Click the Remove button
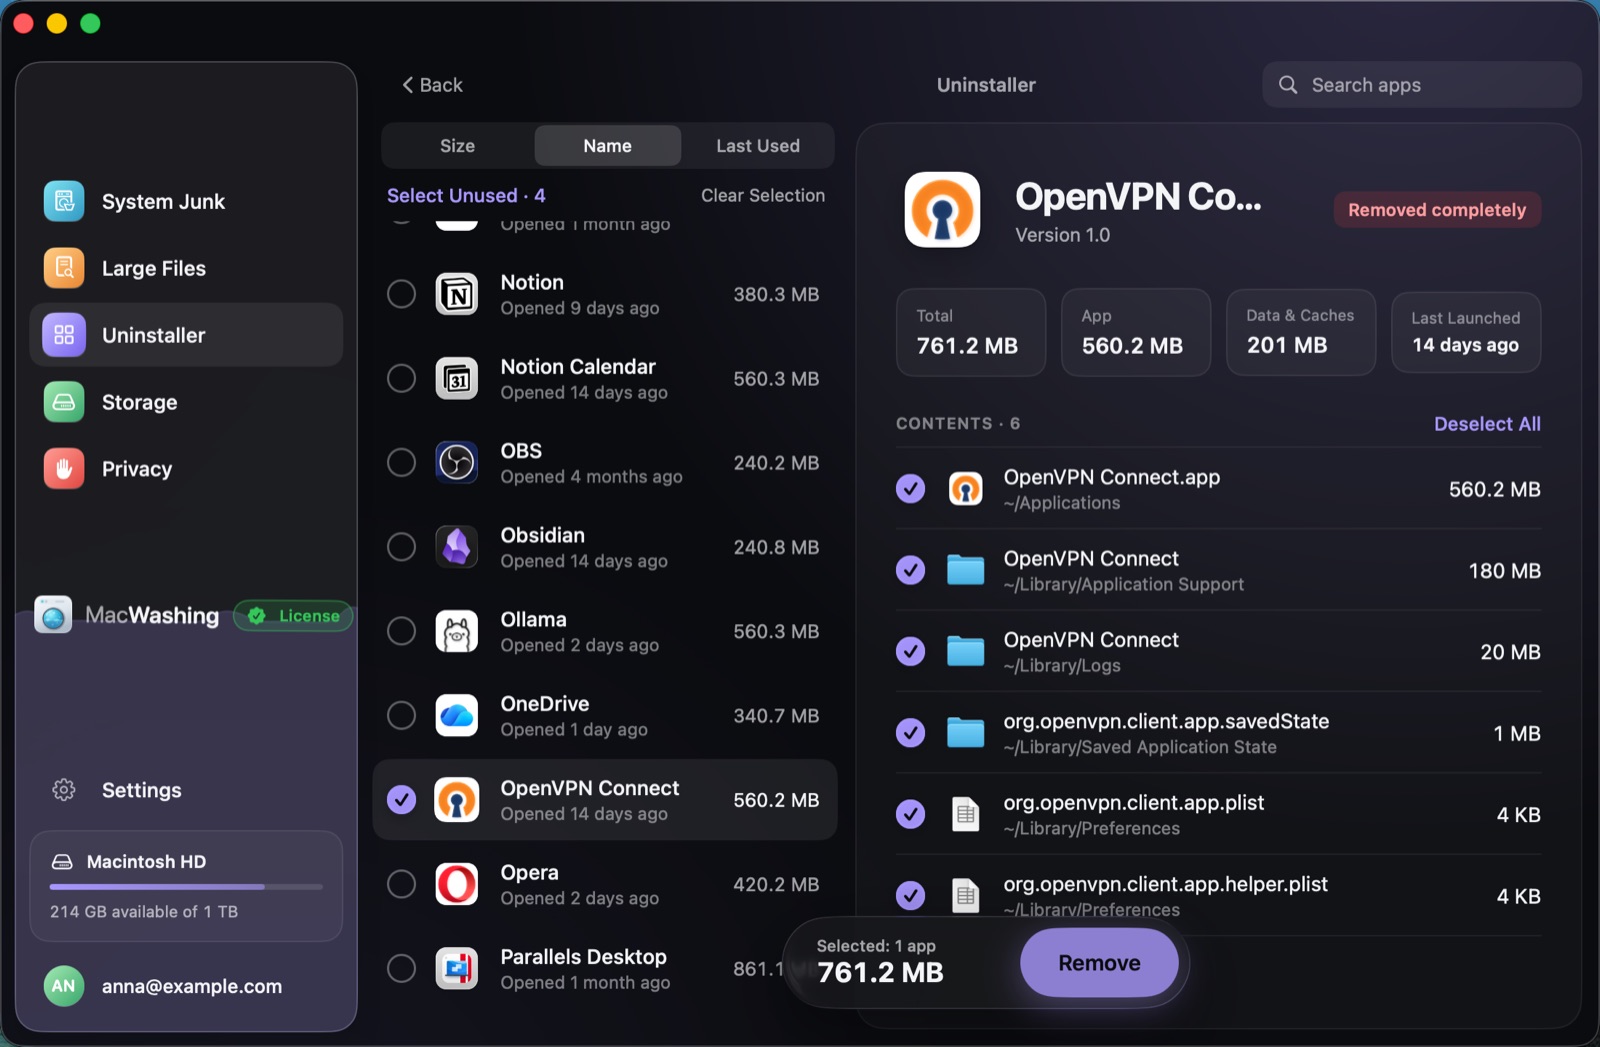The height and width of the screenshot is (1047, 1600). click(1099, 963)
